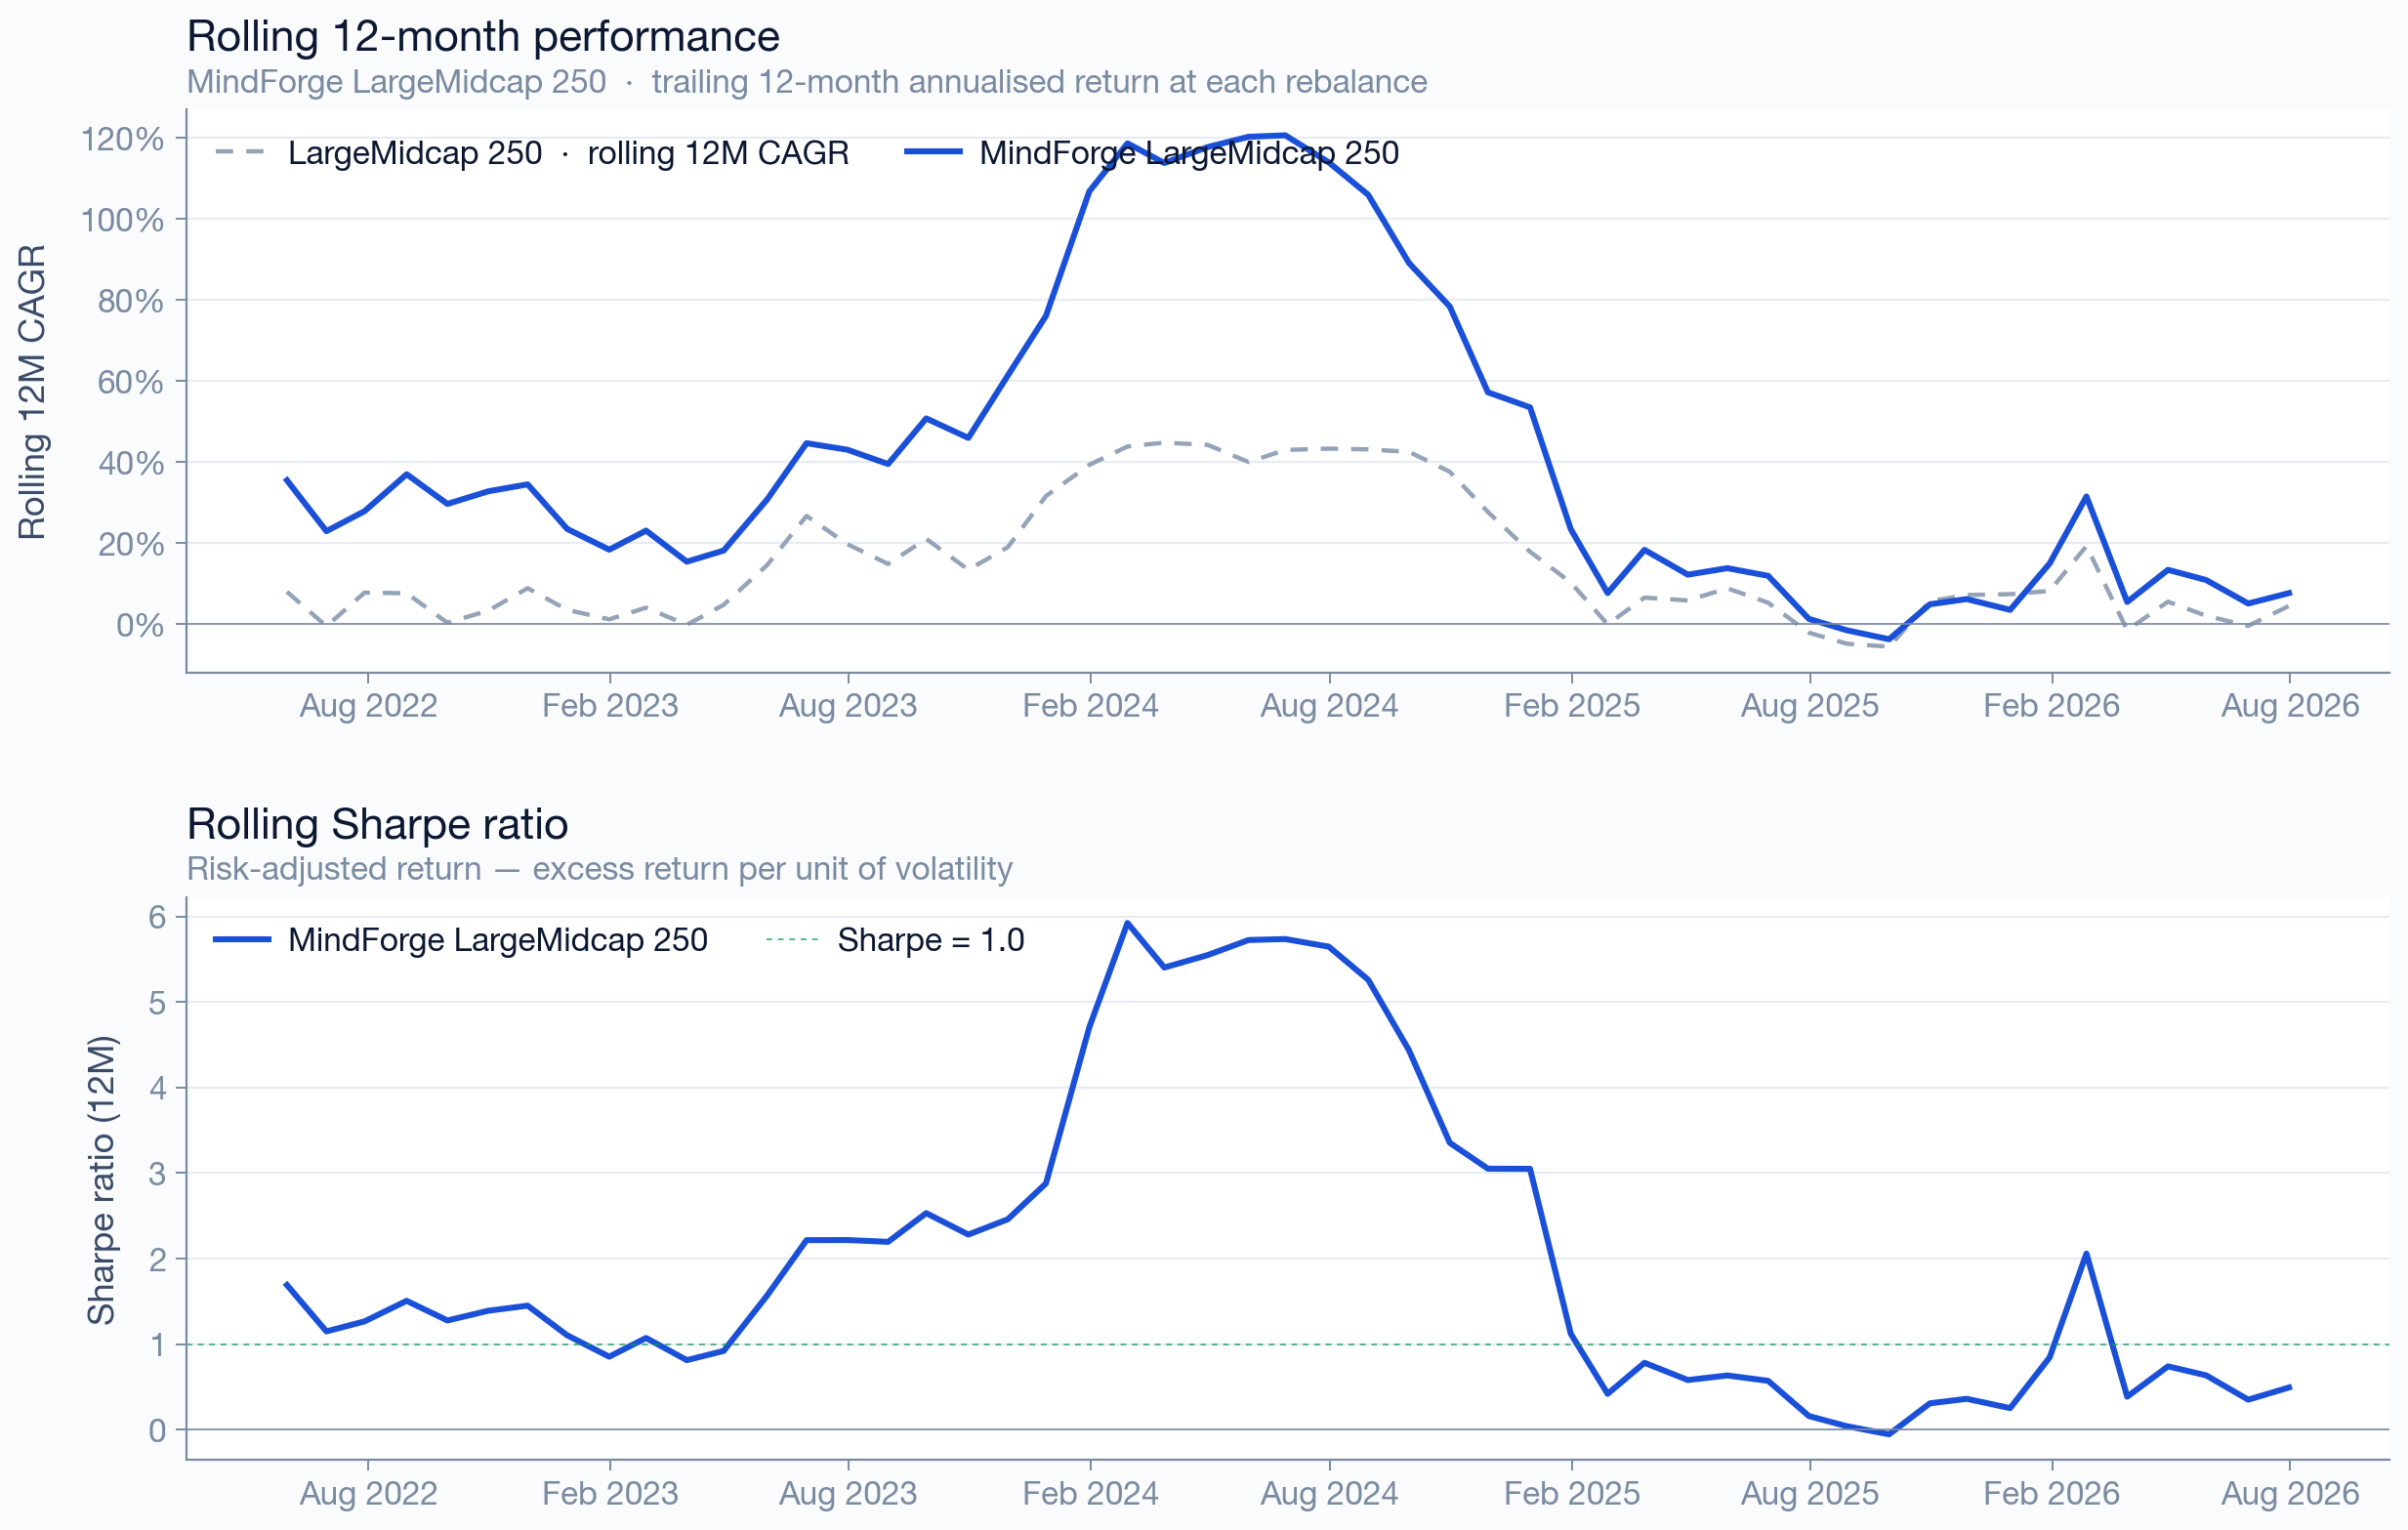Click 'Feb 2024' on the top chart axis
Viewport: 2408px width, 1530px height.
coord(1090,706)
